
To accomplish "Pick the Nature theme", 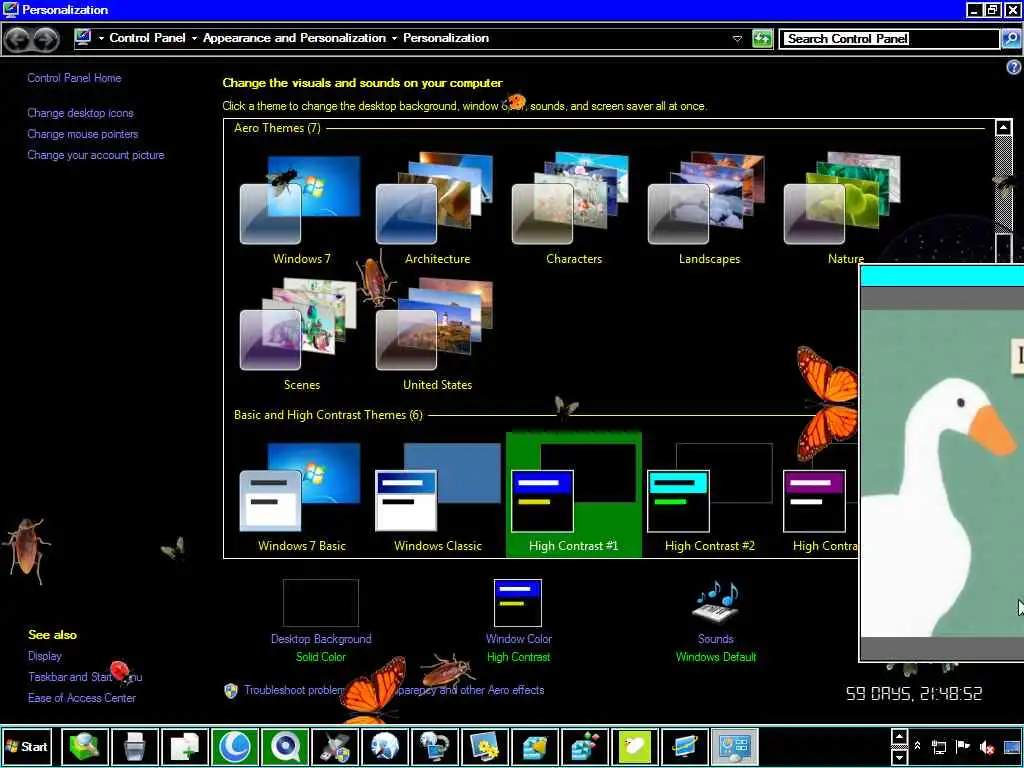I will (x=844, y=208).
